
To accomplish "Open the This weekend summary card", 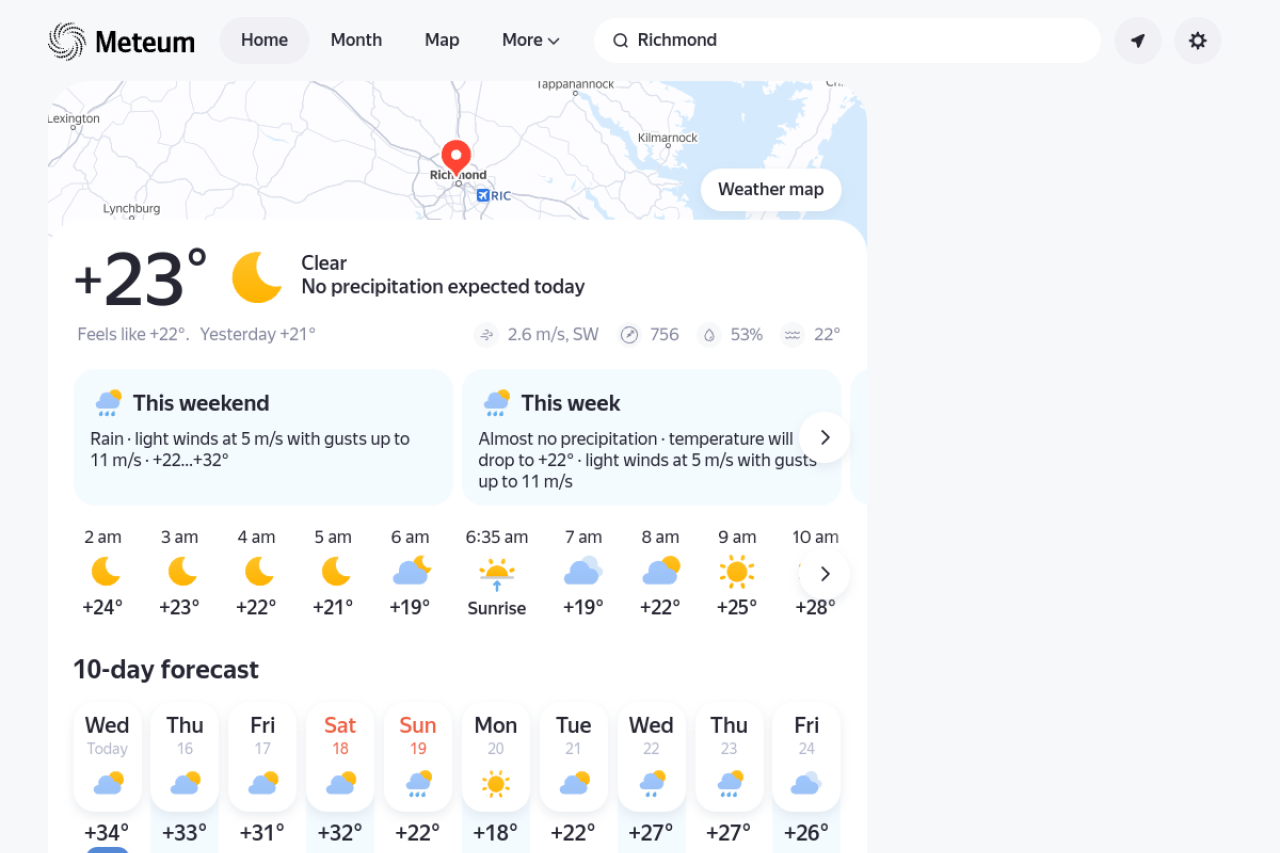I will [x=263, y=437].
